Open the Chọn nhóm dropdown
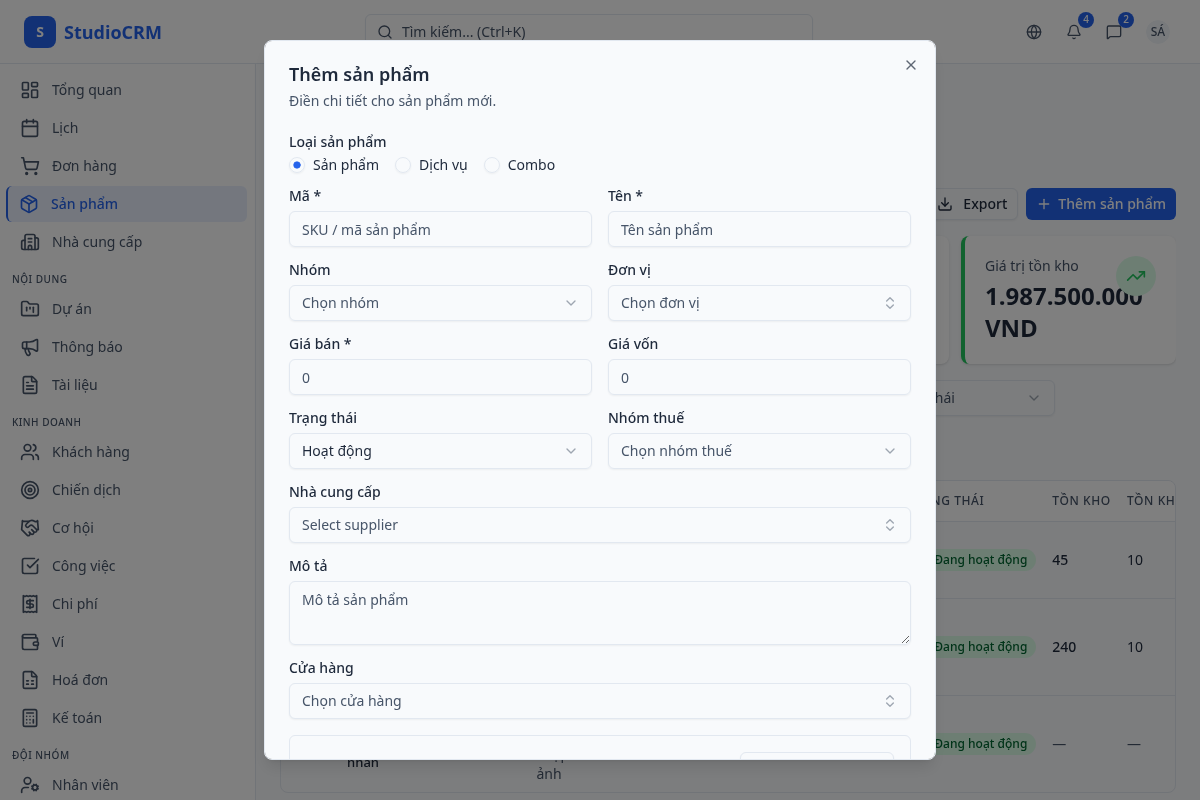Screen dimensions: 1200x800 click(440, 303)
